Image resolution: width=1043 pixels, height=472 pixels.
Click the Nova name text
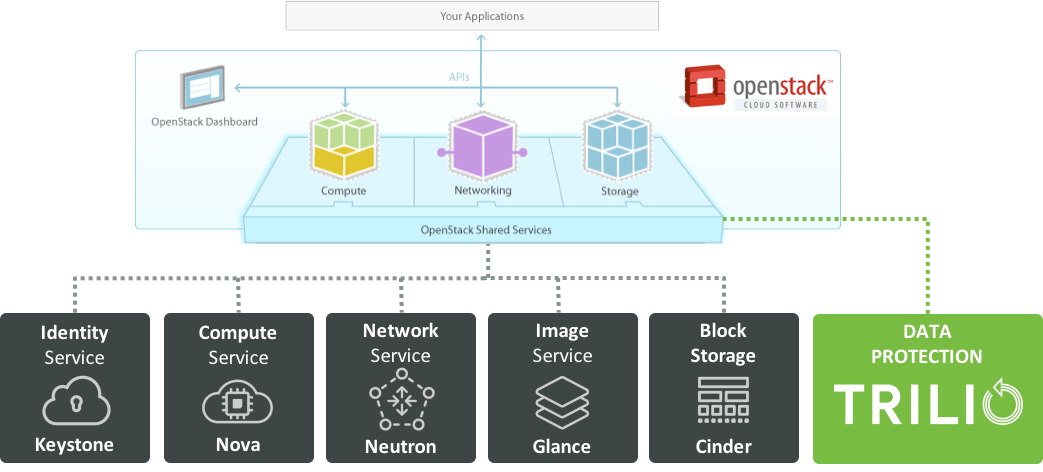[x=237, y=445]
